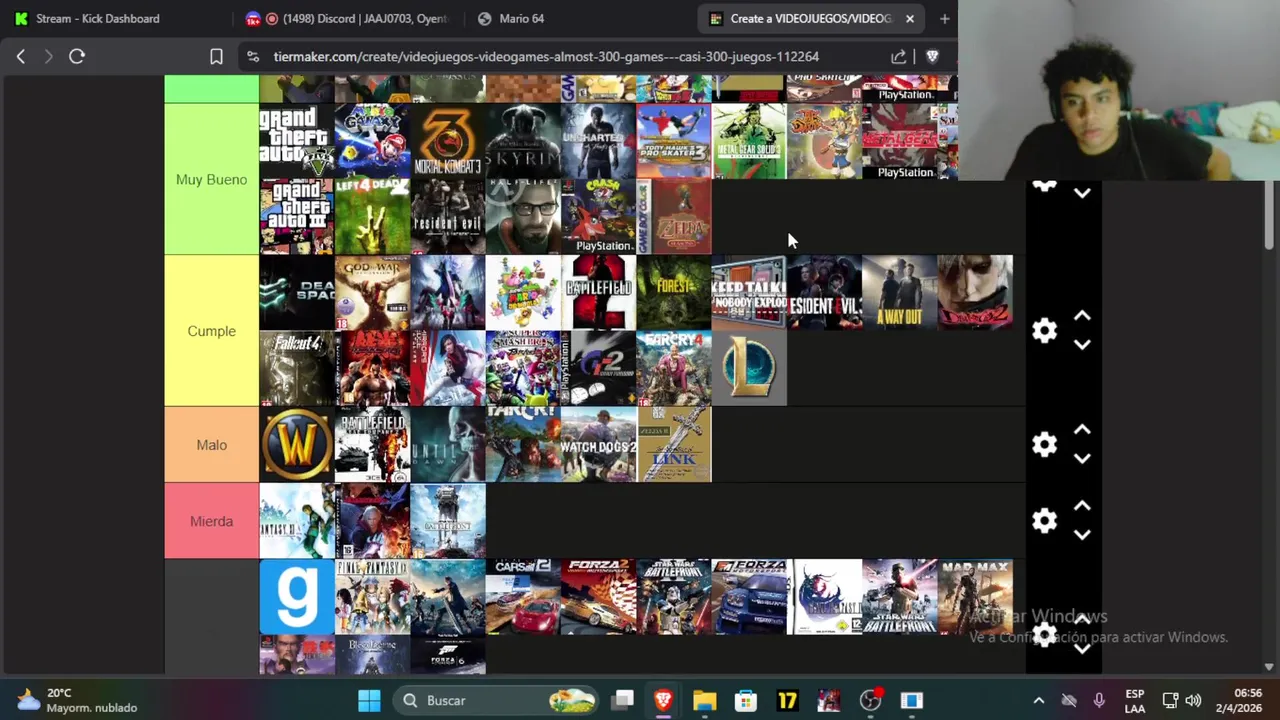The width and height of the screenshot is (1280, 720).
Task: Open settings gear for the Mierda tier
Action: click(1044, 521)
